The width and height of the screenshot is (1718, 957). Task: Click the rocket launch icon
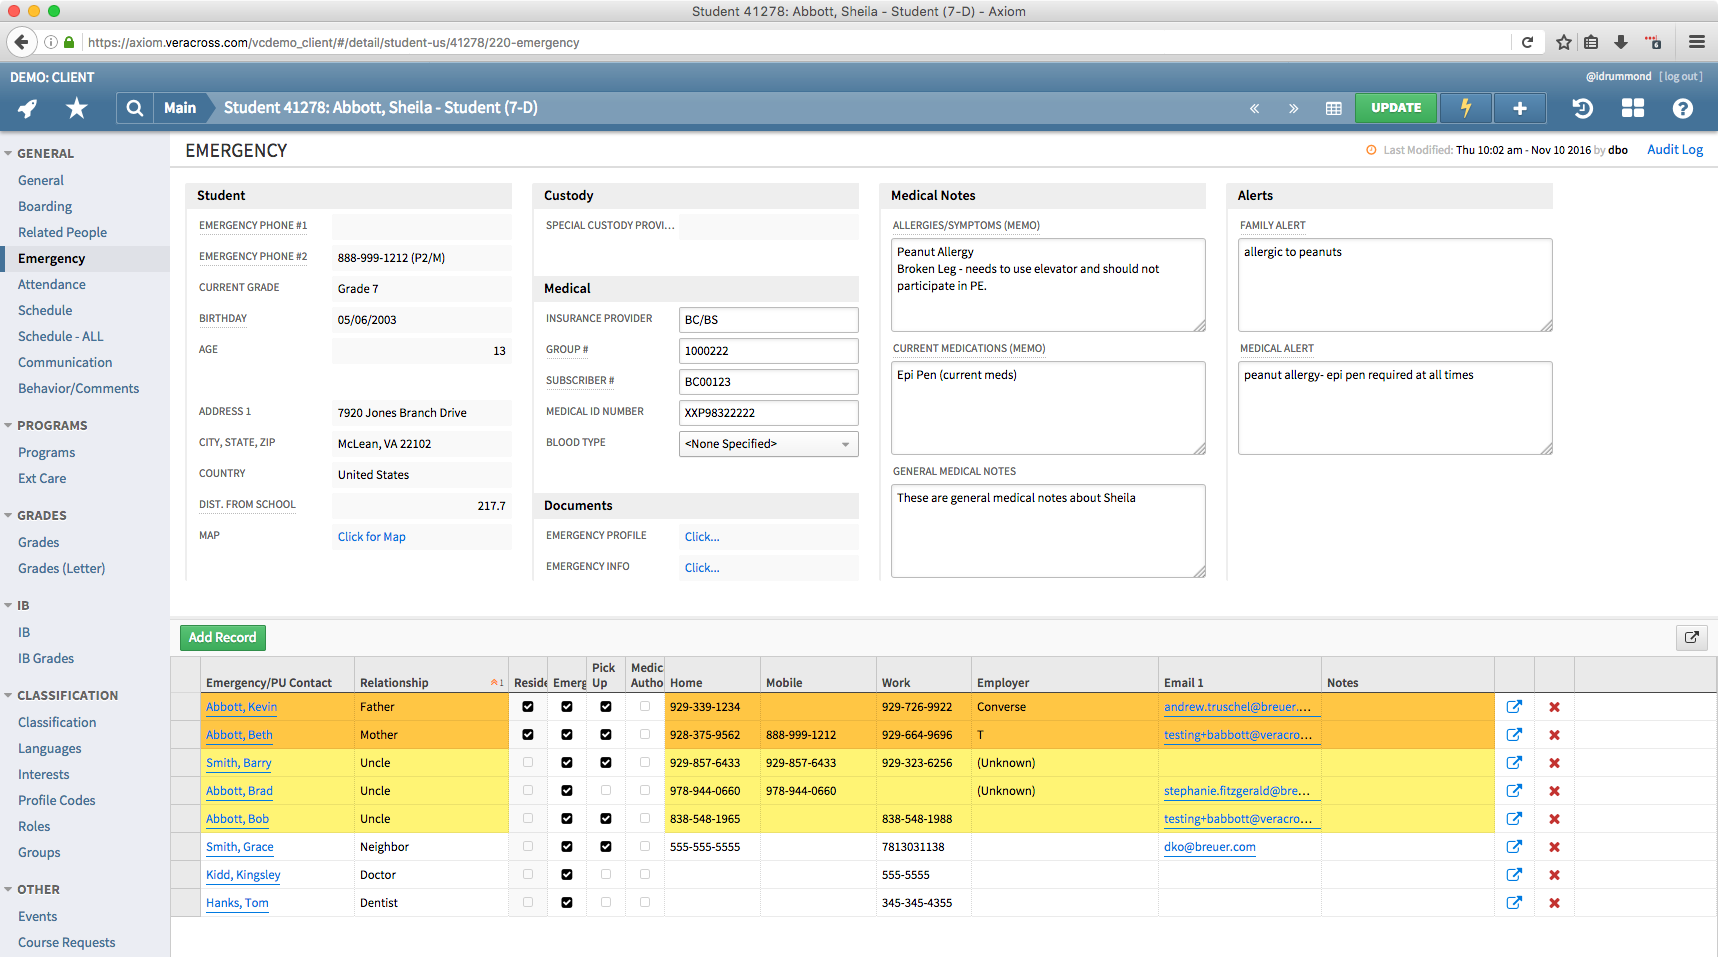[28, 108]
